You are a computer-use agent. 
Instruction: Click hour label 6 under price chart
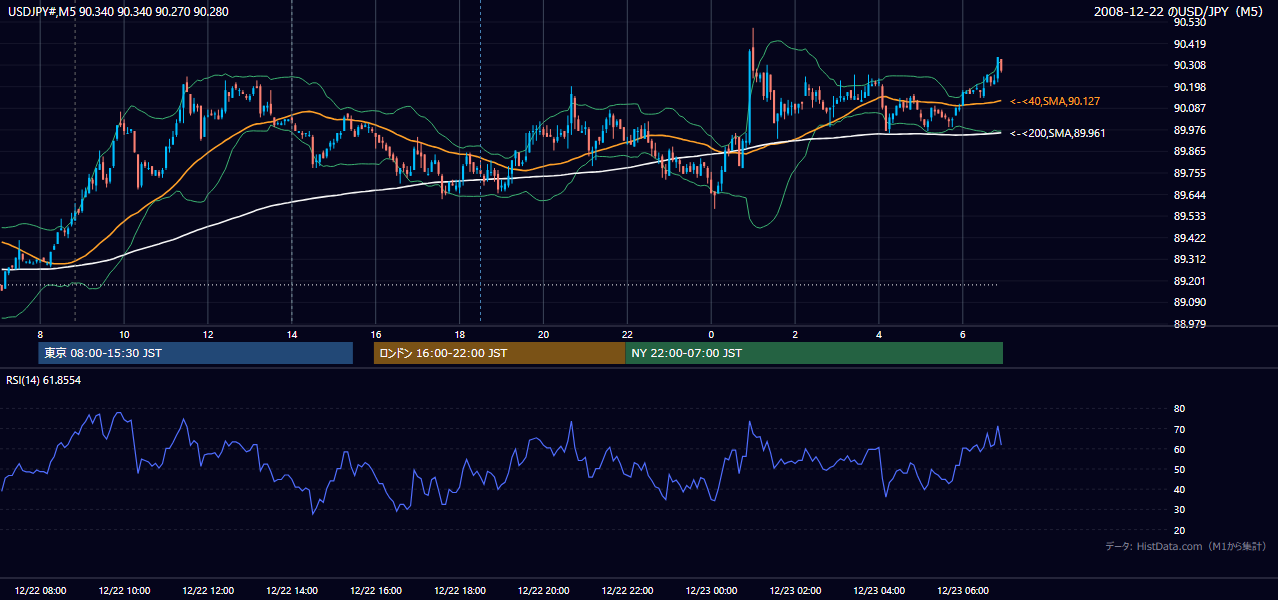(962, 334)
